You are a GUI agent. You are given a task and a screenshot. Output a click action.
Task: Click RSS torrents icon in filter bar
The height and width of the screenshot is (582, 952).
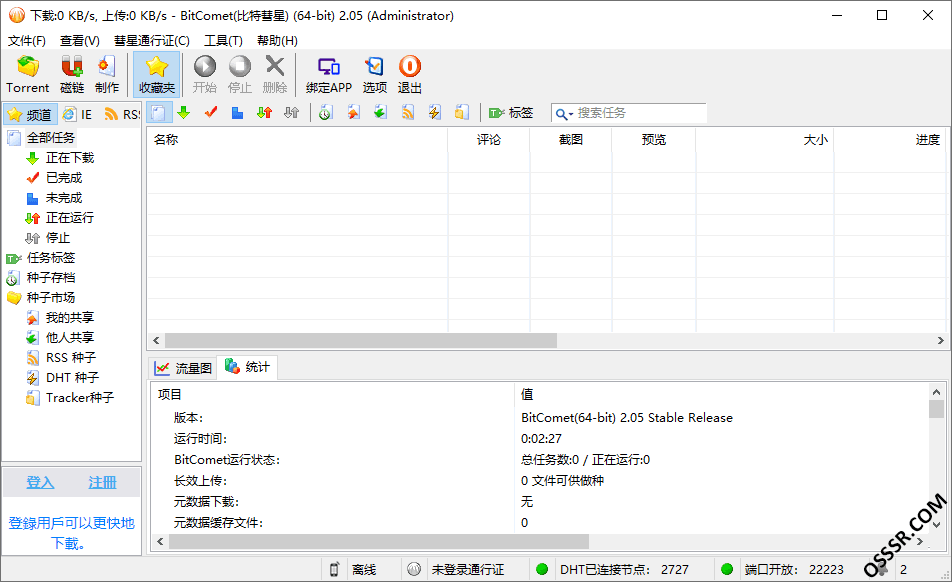tap(407, 113)
